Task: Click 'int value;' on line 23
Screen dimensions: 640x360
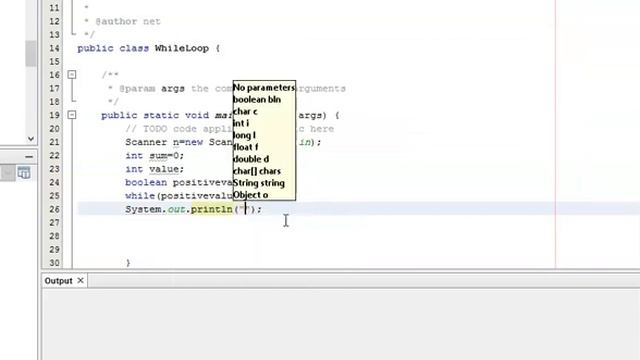Action: (155, 169)
